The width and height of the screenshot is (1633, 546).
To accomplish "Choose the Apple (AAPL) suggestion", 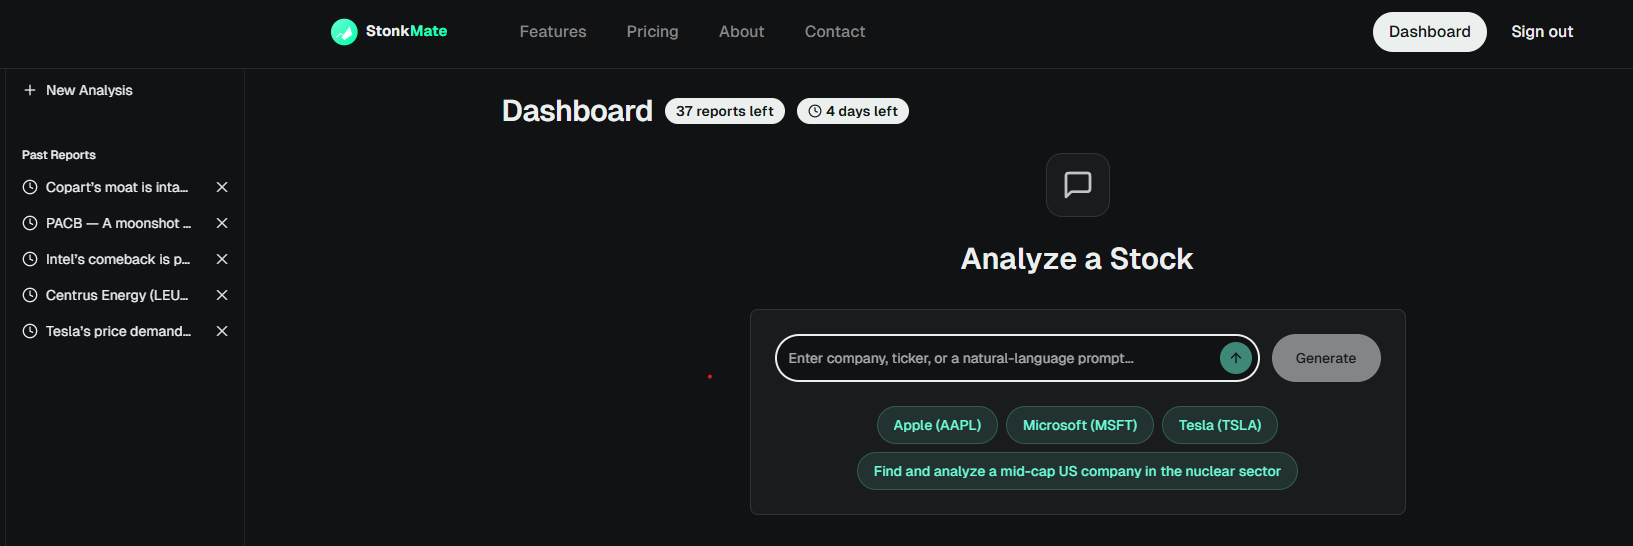I will (937, 425).
